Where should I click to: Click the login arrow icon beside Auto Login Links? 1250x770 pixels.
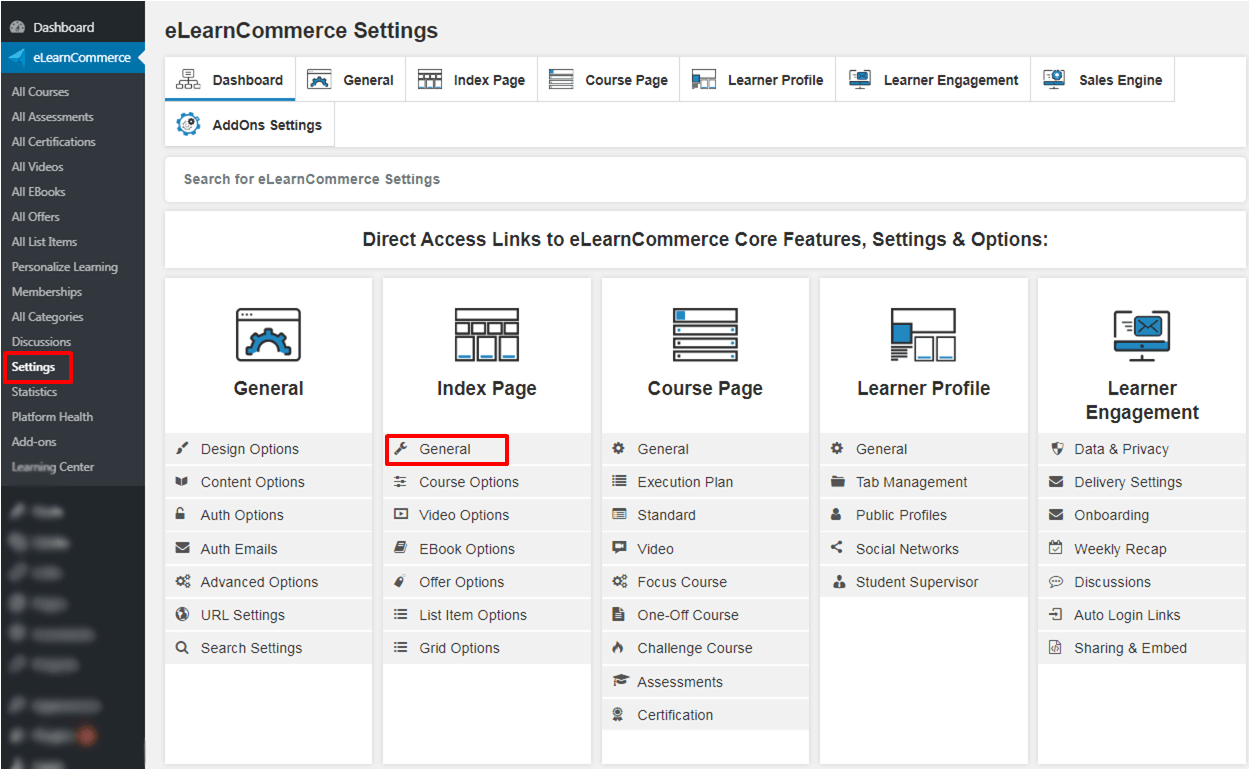tap(1056, 615)
